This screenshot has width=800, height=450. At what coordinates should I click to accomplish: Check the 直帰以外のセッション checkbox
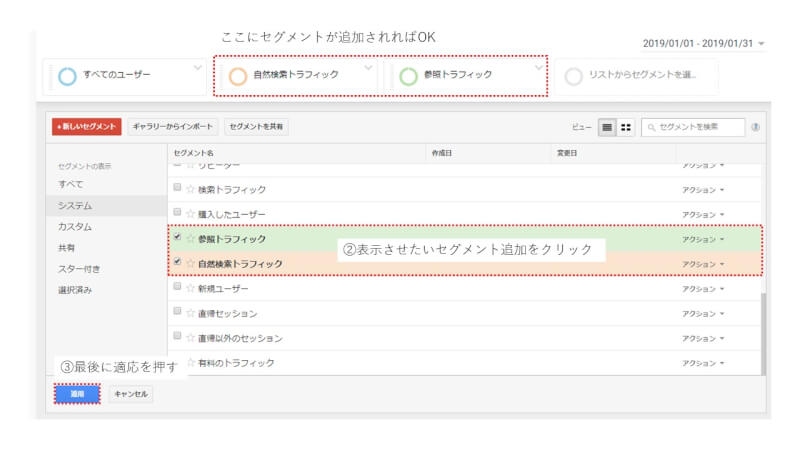tap(177, 336)
